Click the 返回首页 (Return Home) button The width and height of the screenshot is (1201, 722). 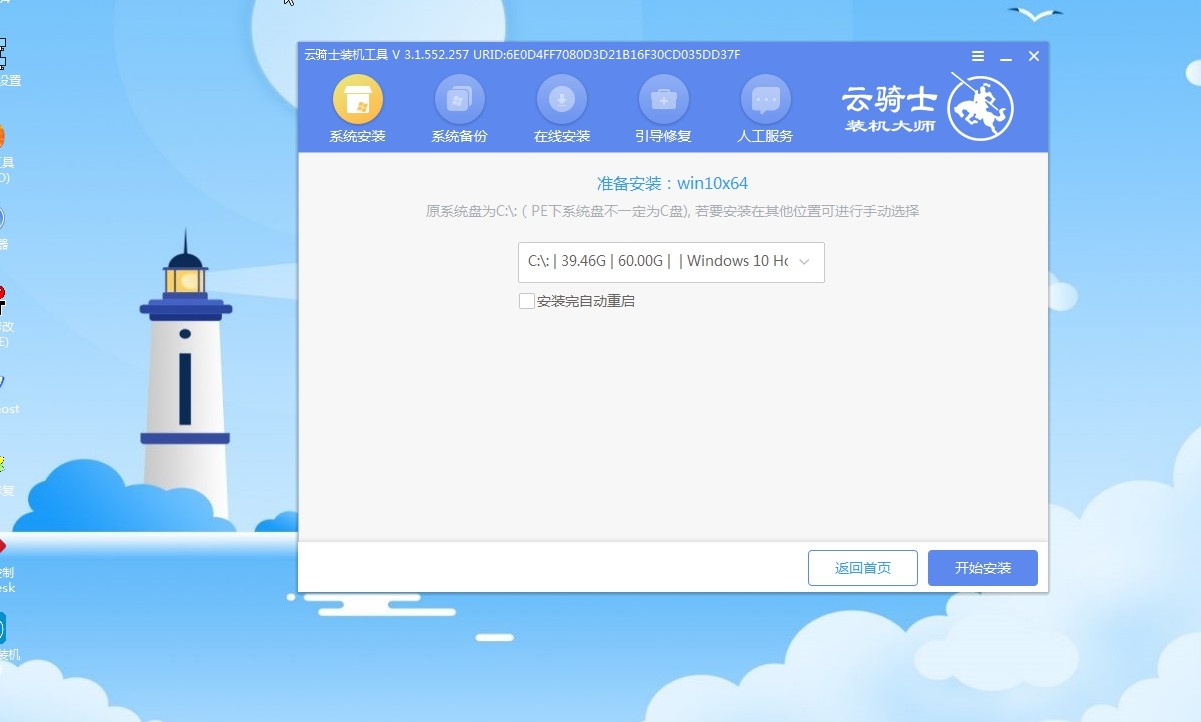(863, 568)
